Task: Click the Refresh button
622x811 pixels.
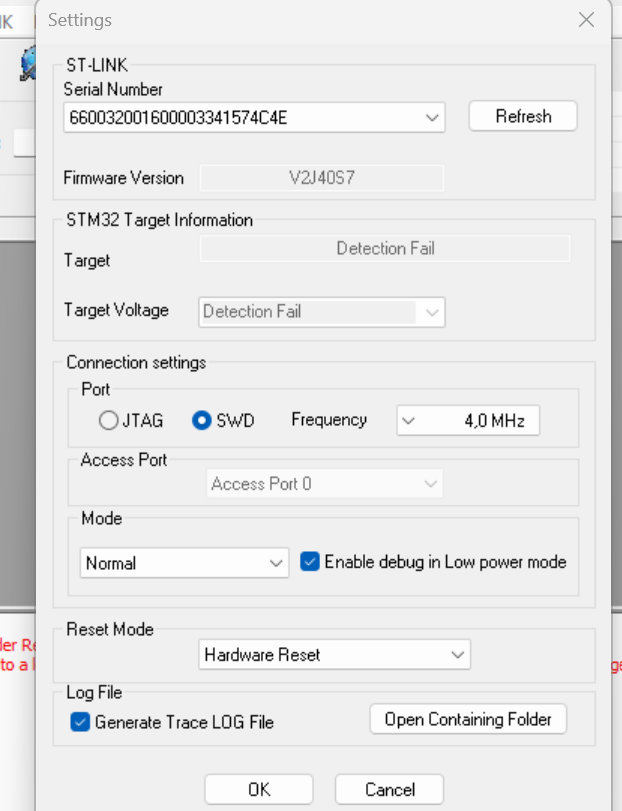Action: tap(523, 116)
